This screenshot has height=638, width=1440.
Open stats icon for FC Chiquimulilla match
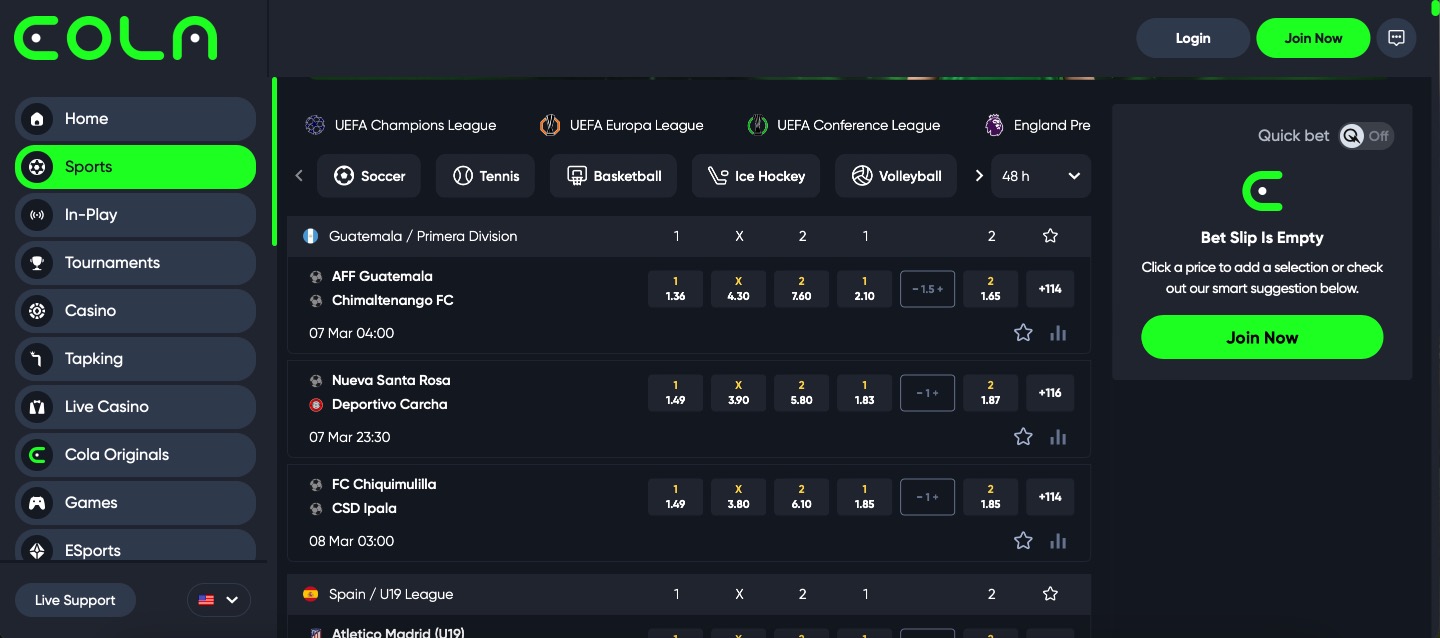point(1058,541)
